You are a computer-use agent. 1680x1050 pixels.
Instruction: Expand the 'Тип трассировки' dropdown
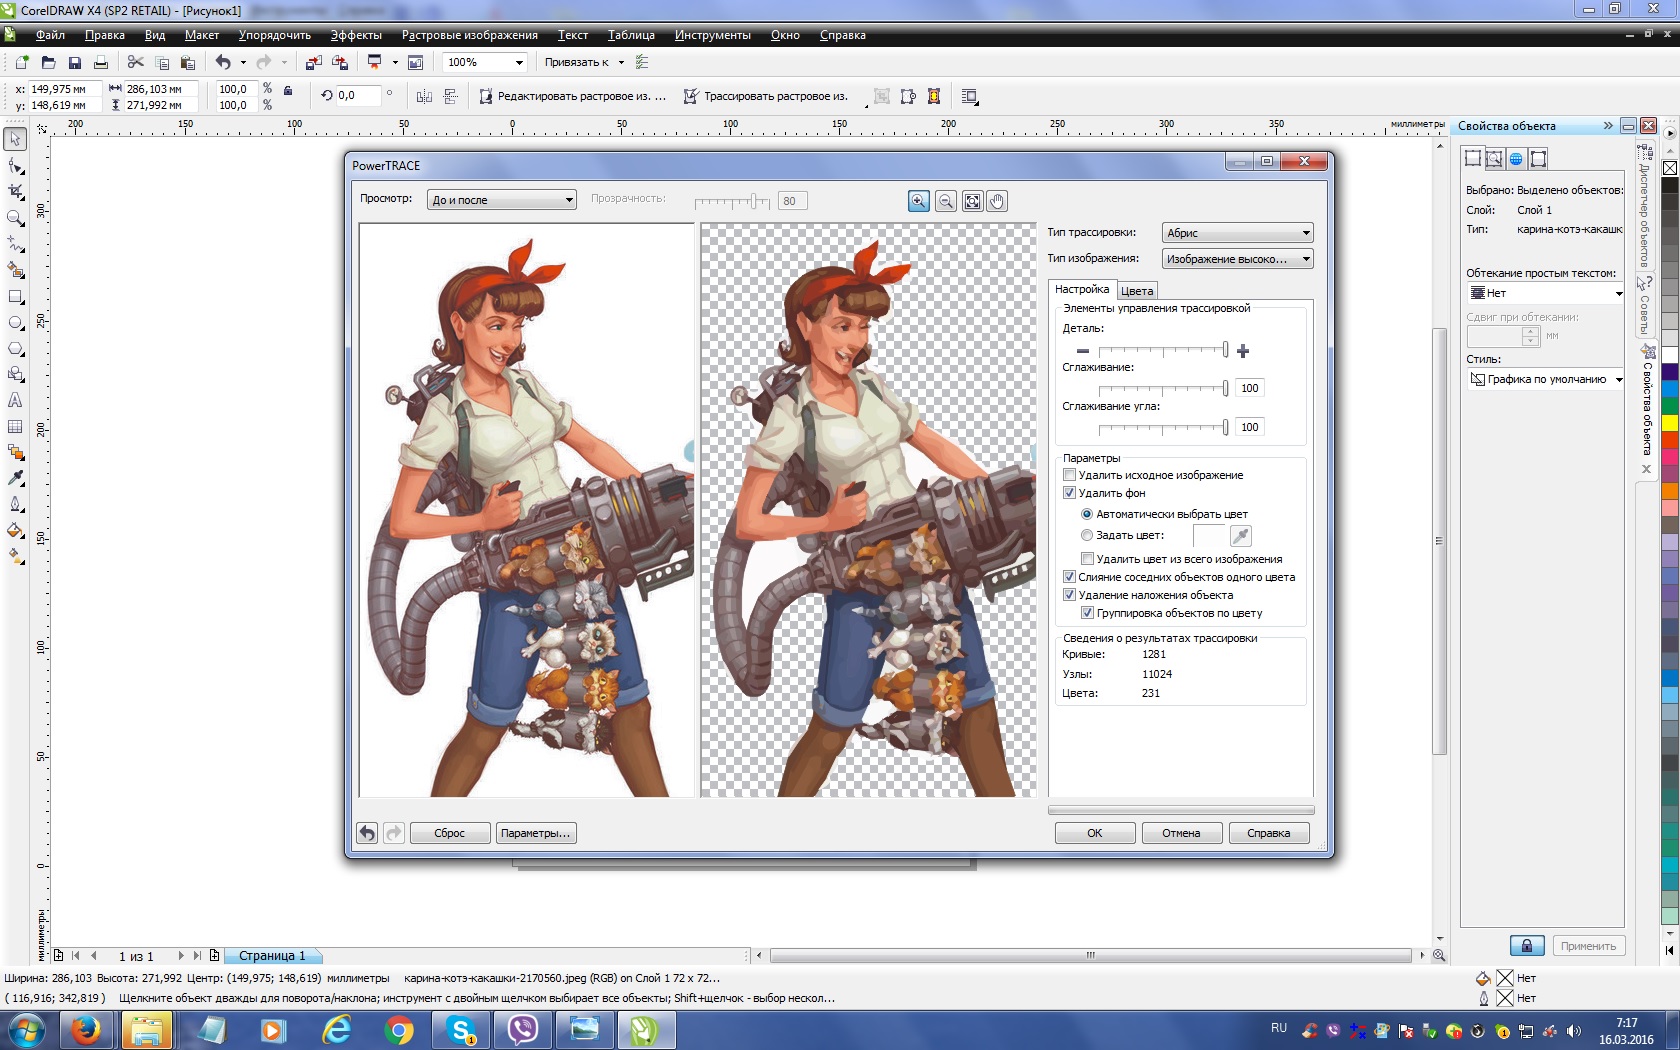(1237, 233)
